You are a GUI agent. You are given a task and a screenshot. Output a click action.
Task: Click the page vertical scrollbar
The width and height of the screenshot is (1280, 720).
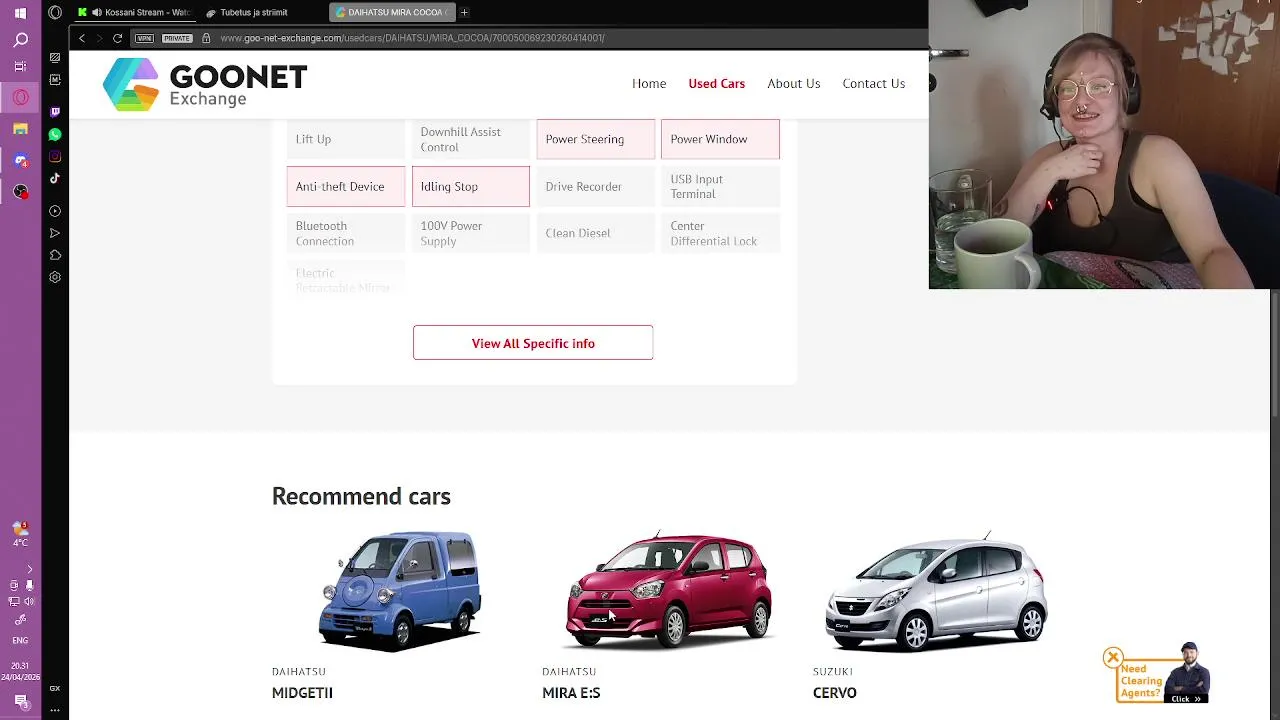point(1274,355)
